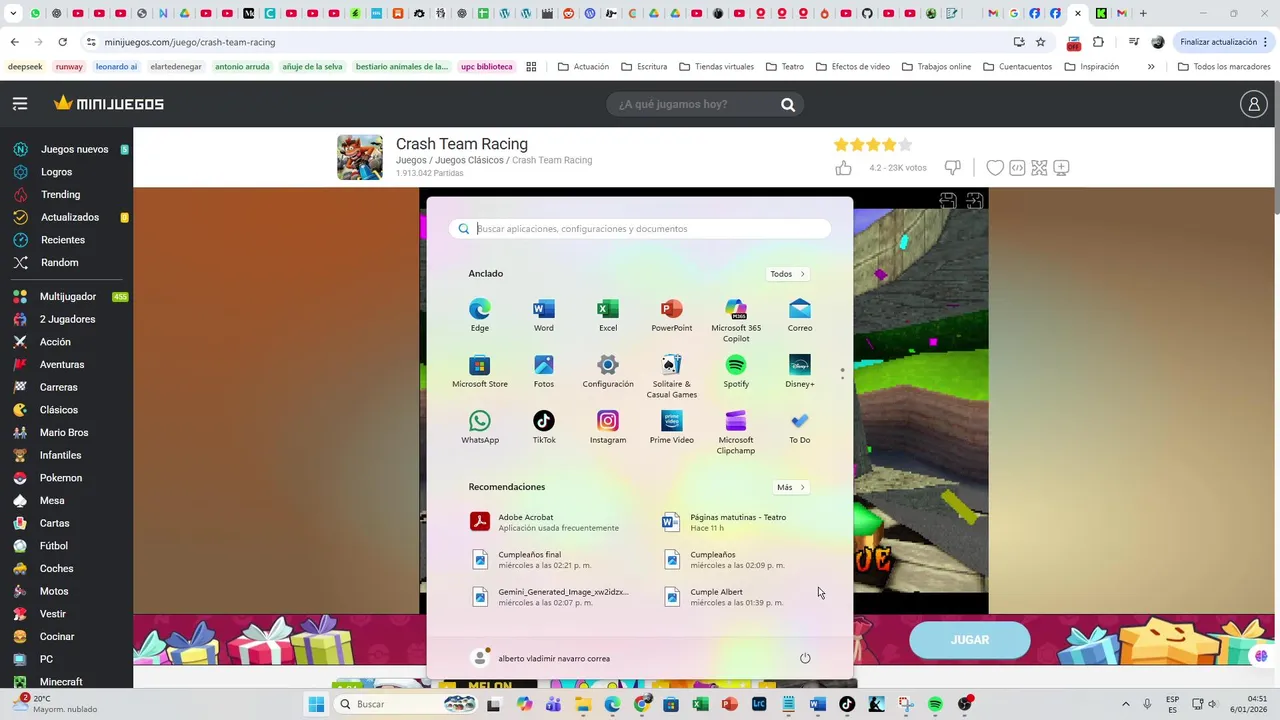Open the deepseek bookmark
This screenshot has height=720, width=1280.
(25, 67)
